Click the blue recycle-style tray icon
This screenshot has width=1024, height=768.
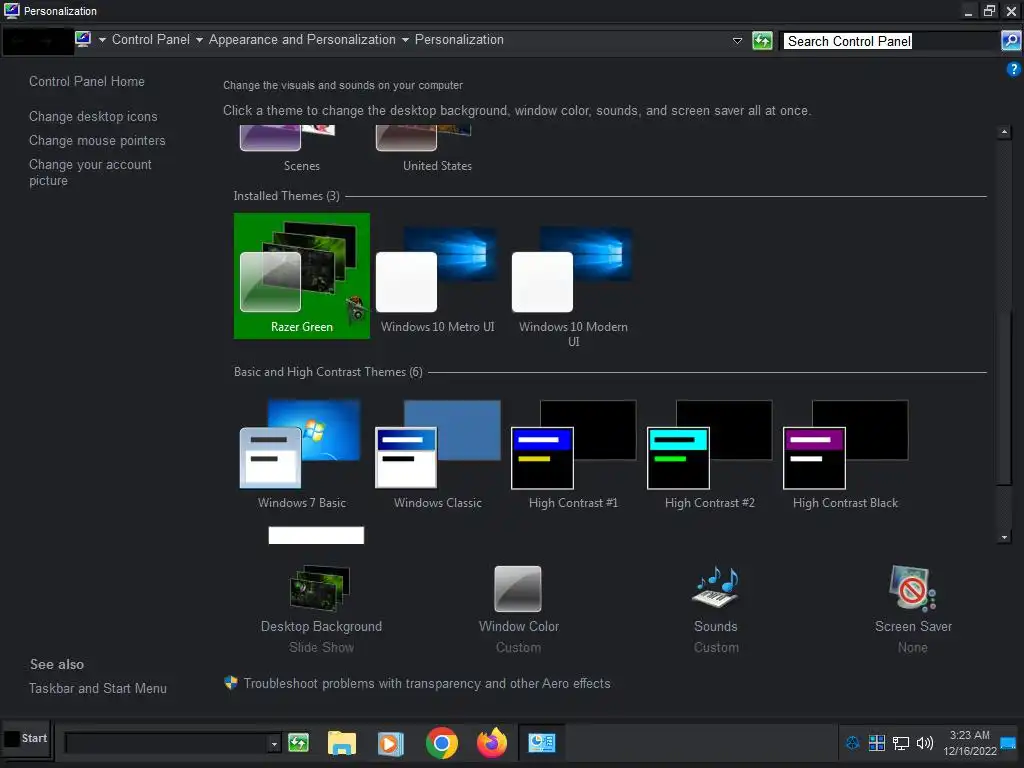pos(852,743)
